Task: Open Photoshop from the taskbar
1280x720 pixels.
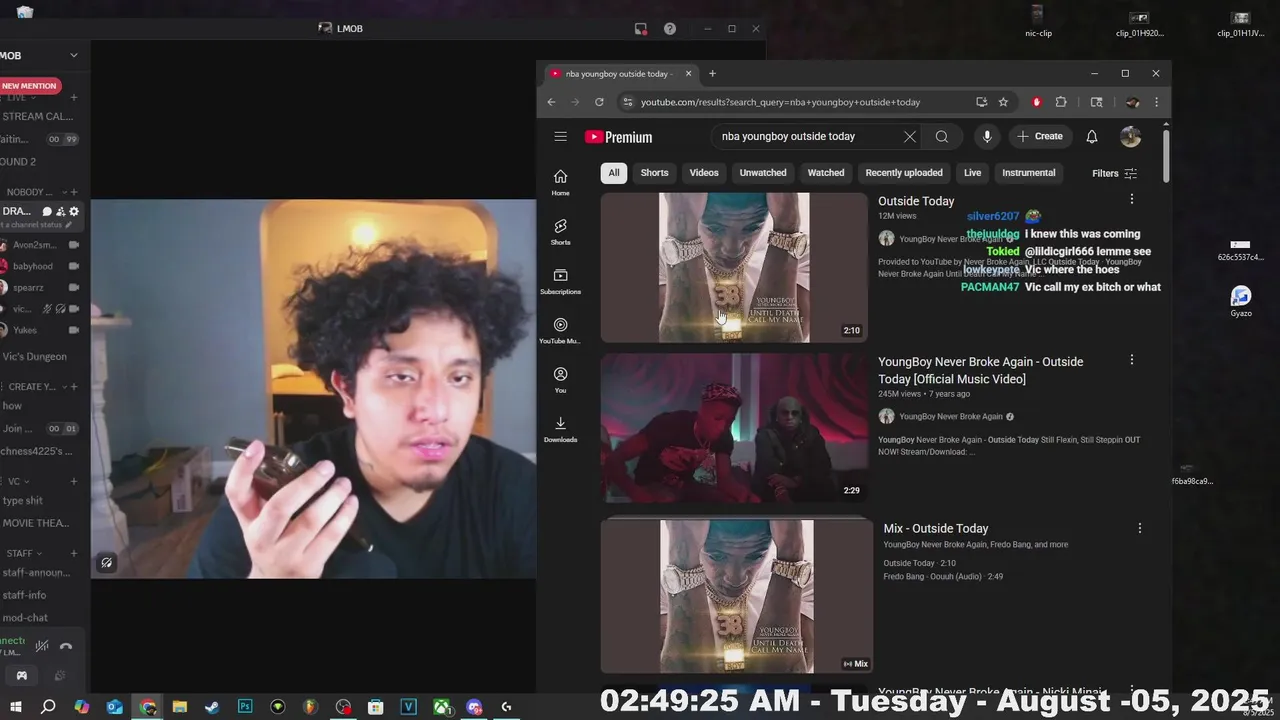Action: (x=245, y=707)
